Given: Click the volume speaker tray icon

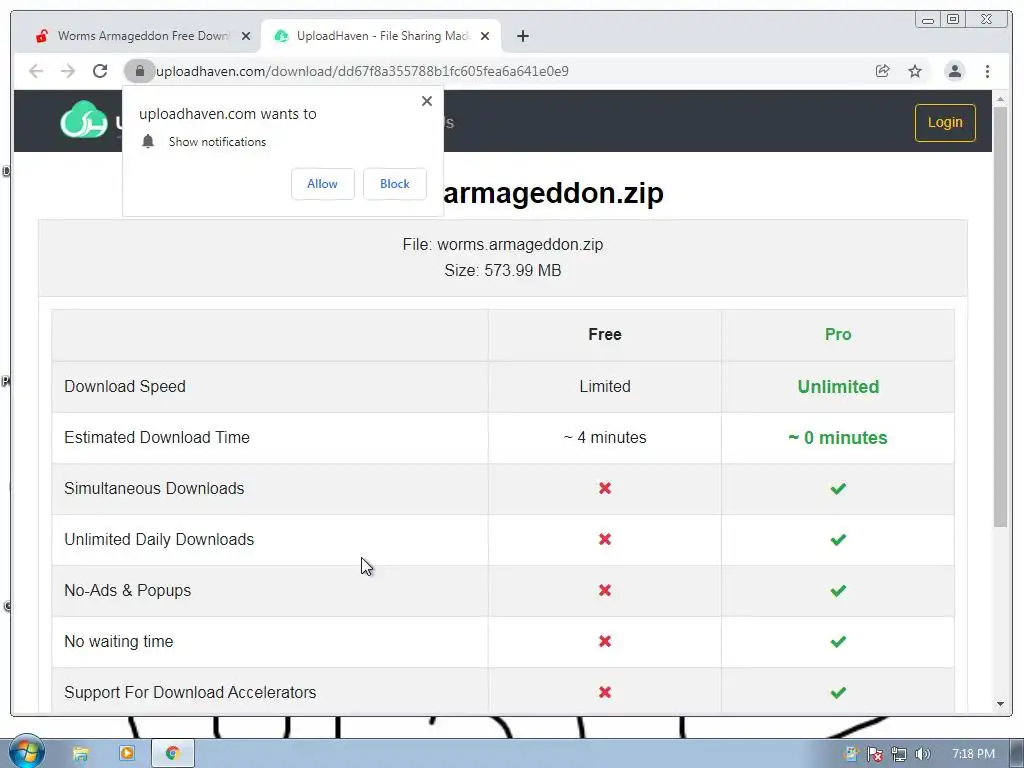Looking at the screenshot, I should [922, 754].
